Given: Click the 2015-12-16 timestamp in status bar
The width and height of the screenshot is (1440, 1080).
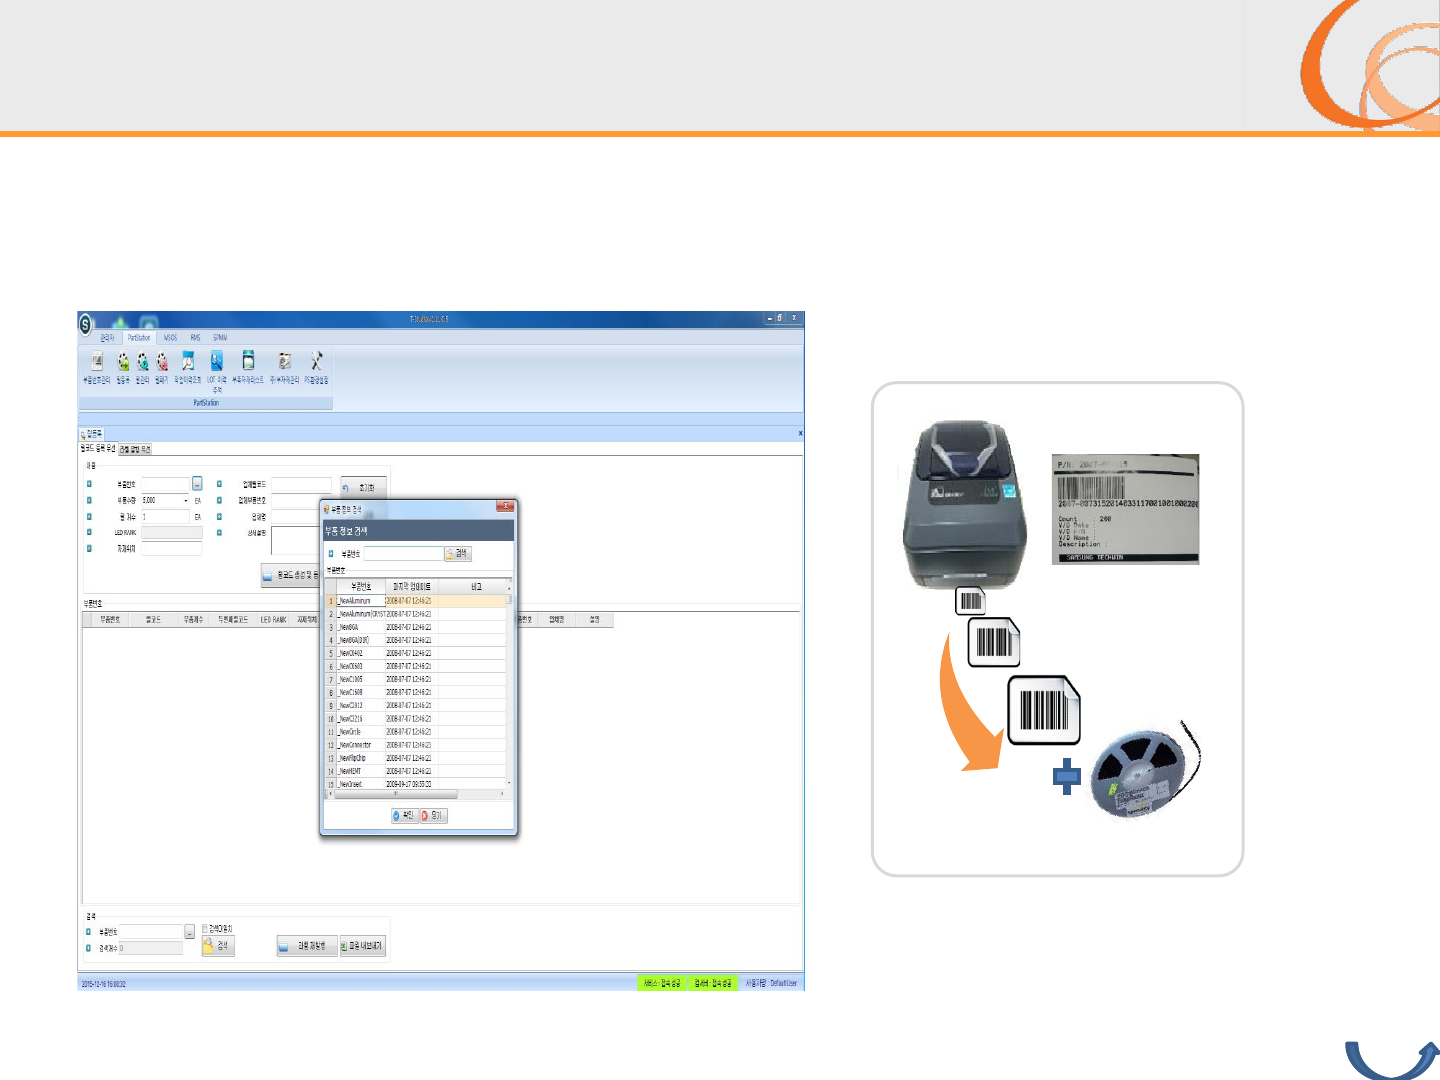Looking at the screenshot, I should [104, 984].
